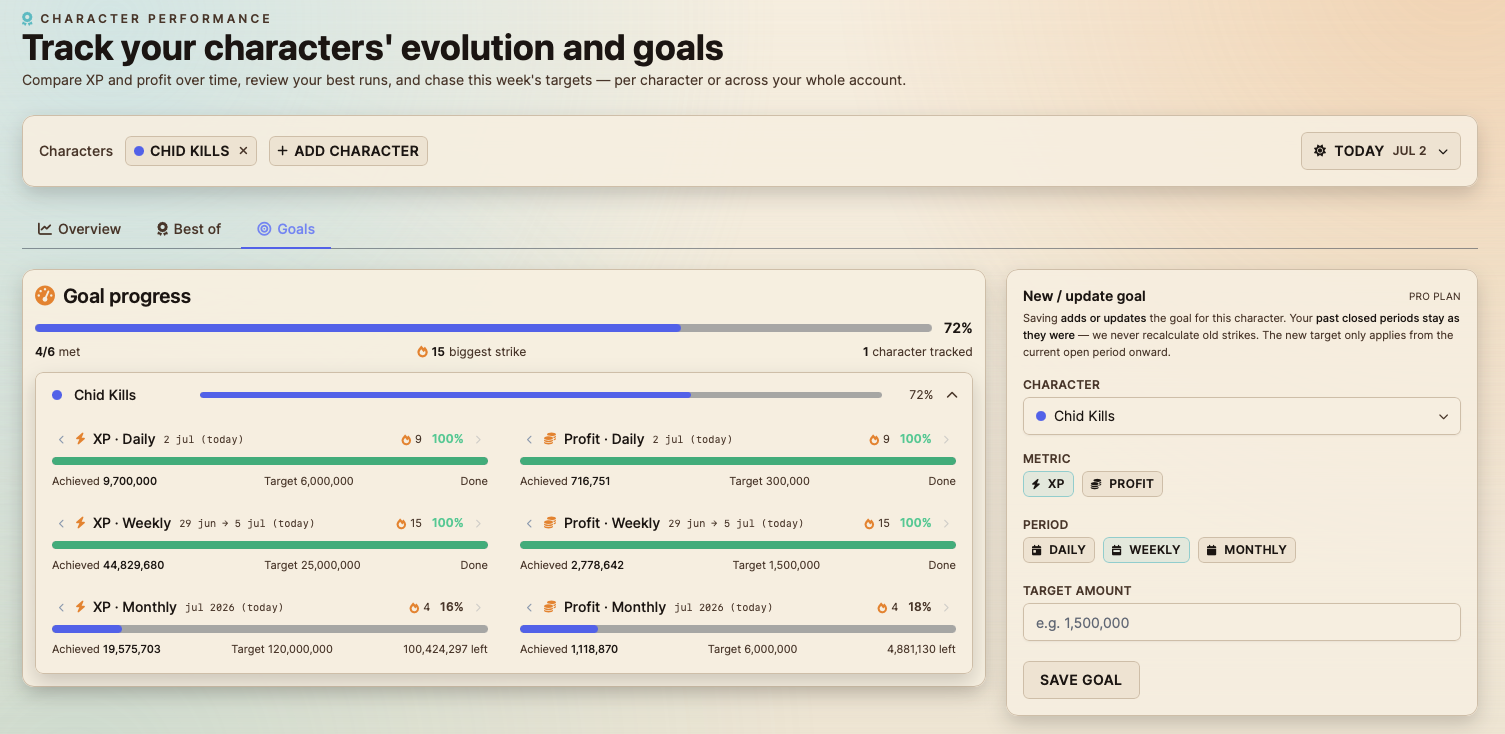Open the TODAY Jul 2 date dropdown
The image size is (1505, 734).
click(x=1380, y=151)
